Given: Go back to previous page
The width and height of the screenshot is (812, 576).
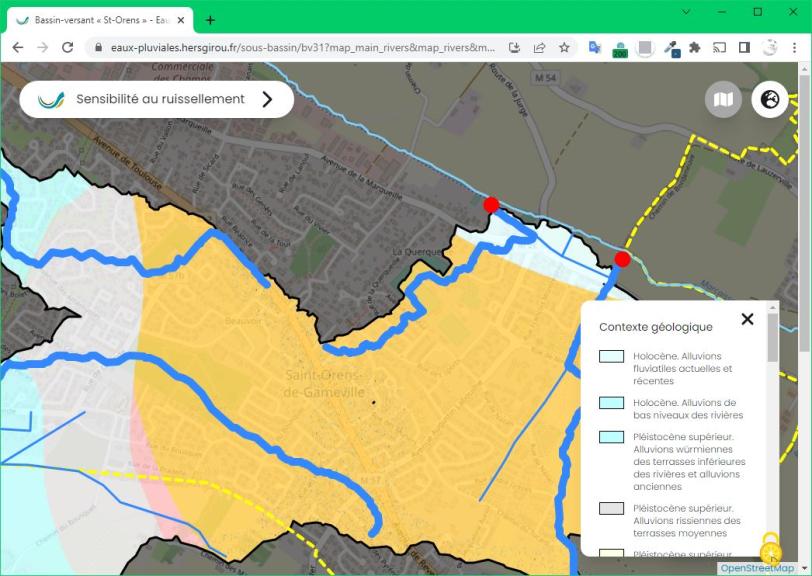Looking at the screenshot, I should (x=17, y=47).
